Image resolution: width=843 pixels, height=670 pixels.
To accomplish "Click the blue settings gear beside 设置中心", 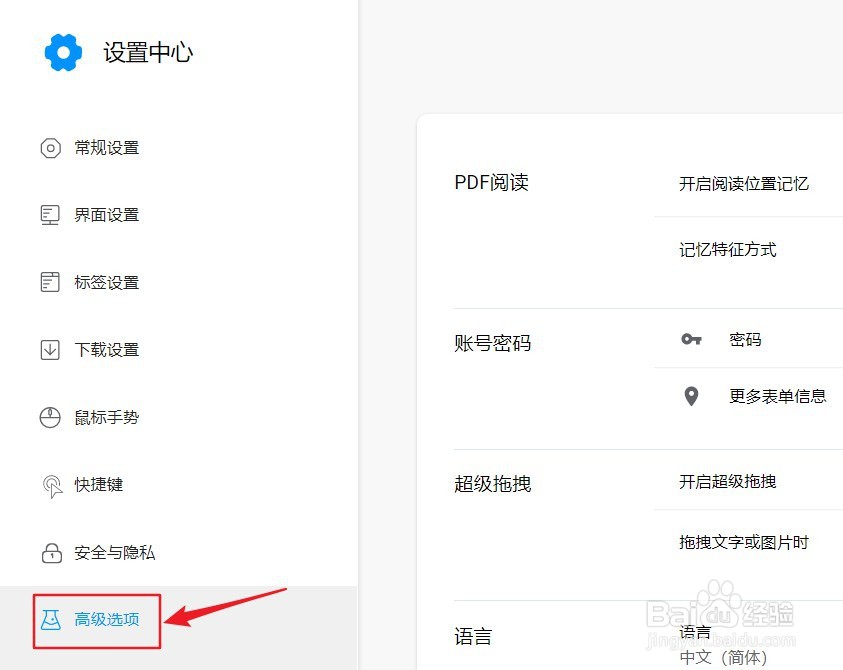I will 63,52.
